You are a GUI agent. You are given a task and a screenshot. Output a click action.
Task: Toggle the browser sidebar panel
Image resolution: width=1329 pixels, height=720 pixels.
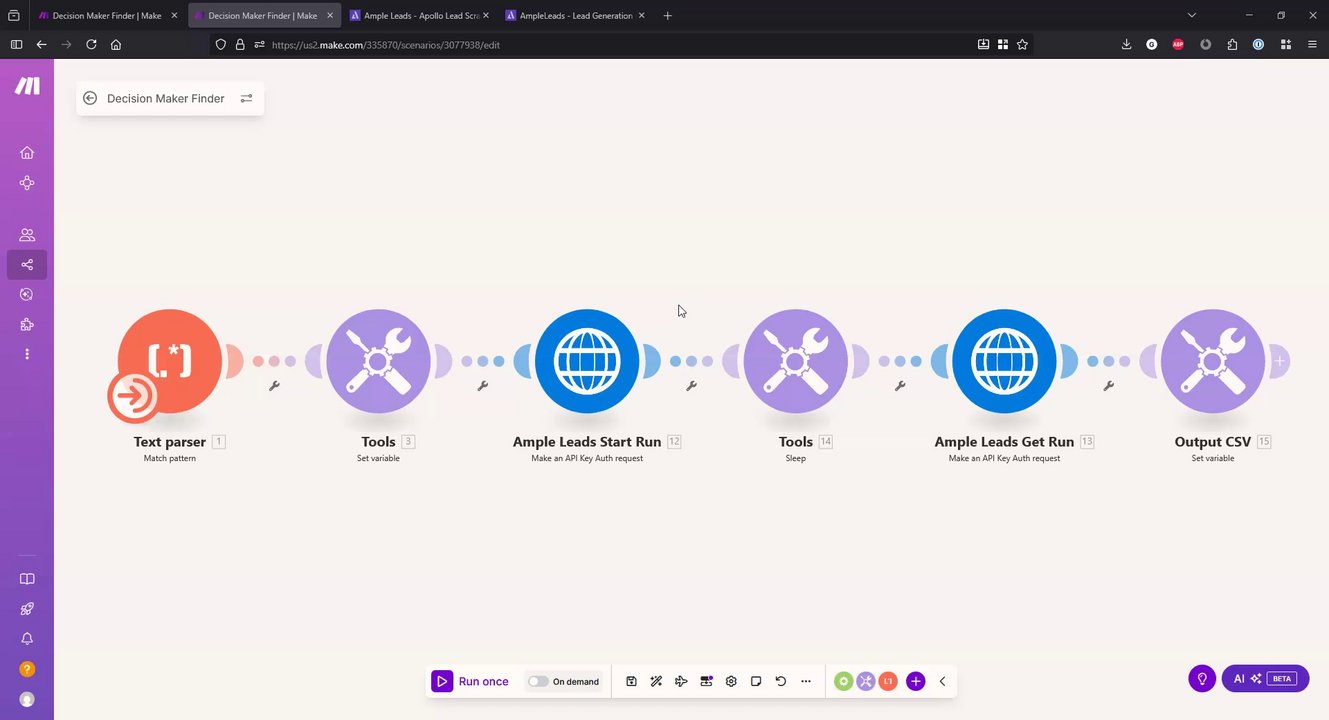click(16, 44)
